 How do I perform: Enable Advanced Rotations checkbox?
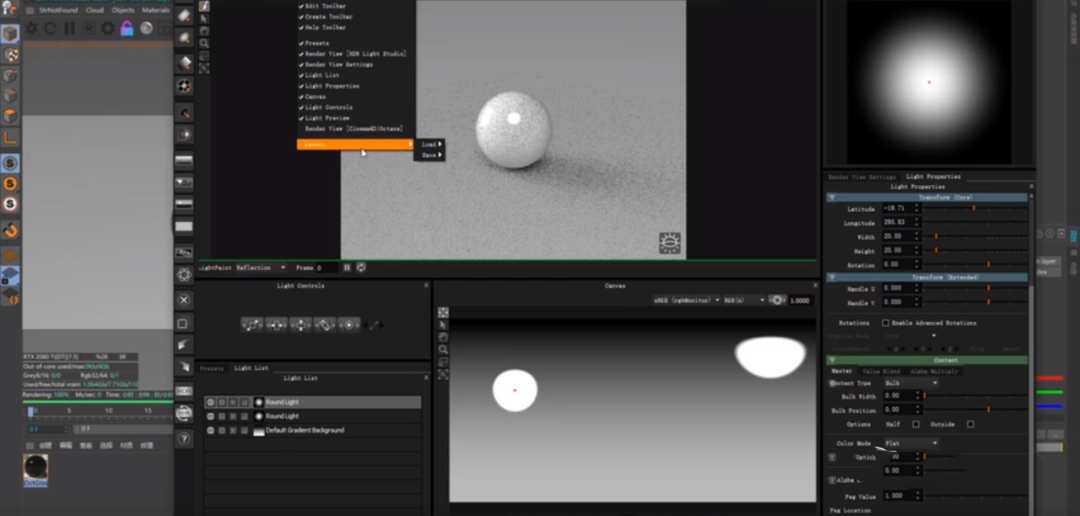886,323
